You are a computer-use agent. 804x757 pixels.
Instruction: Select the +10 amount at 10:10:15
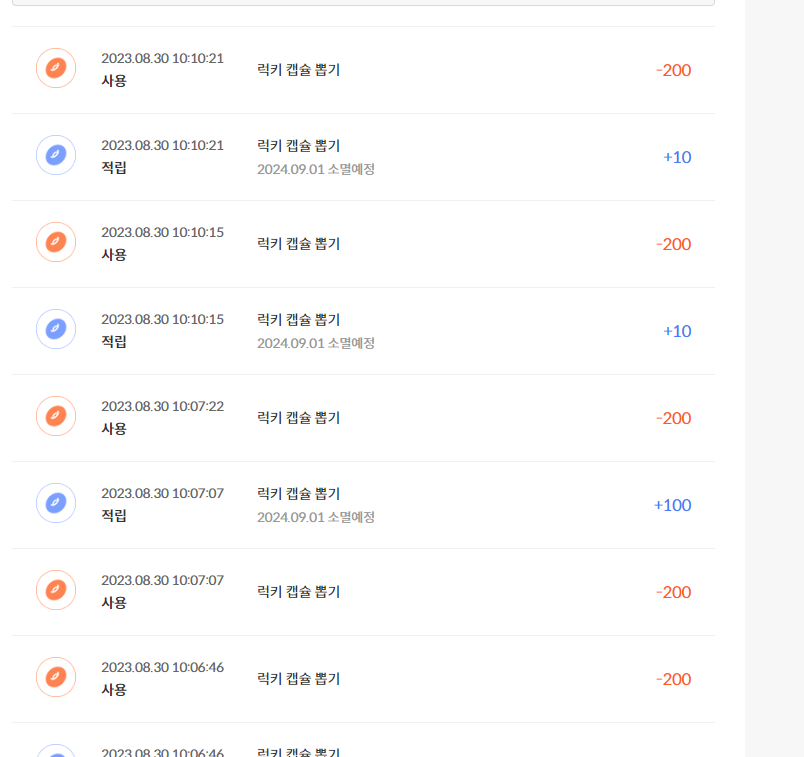[x=677, y=331]
